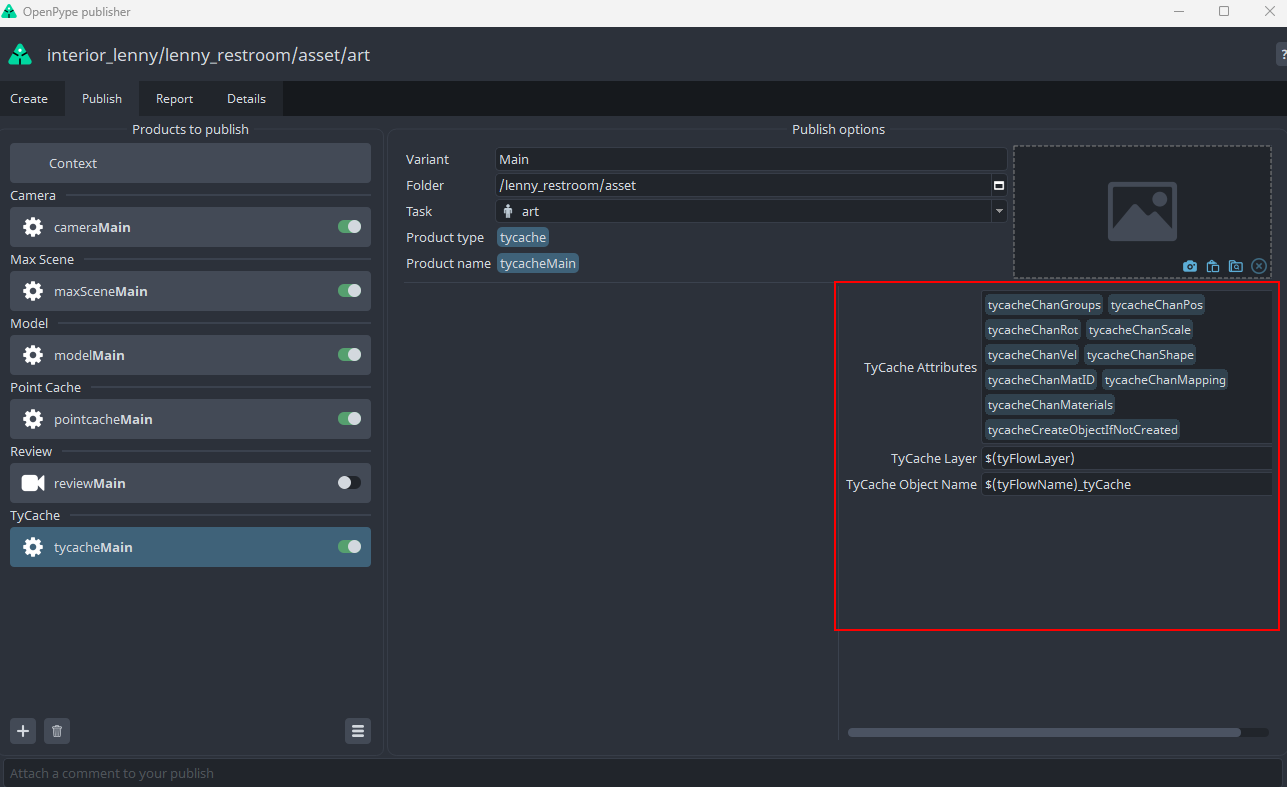1287x787 pixels.
Task: Click the plus icon to add product
Action: click(23, 731)
